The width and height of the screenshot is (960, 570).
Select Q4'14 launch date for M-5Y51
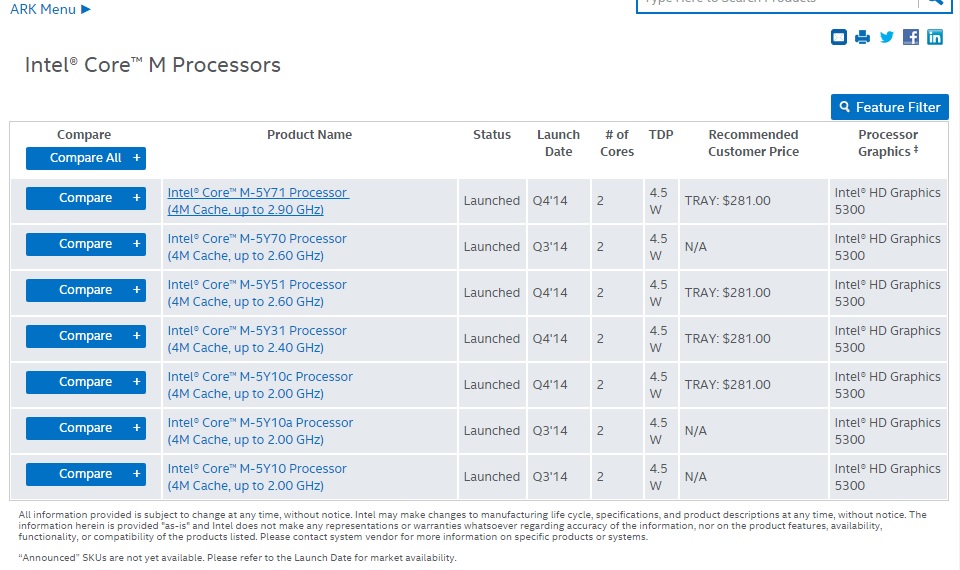pyautogui.click(x=550, y=292)
